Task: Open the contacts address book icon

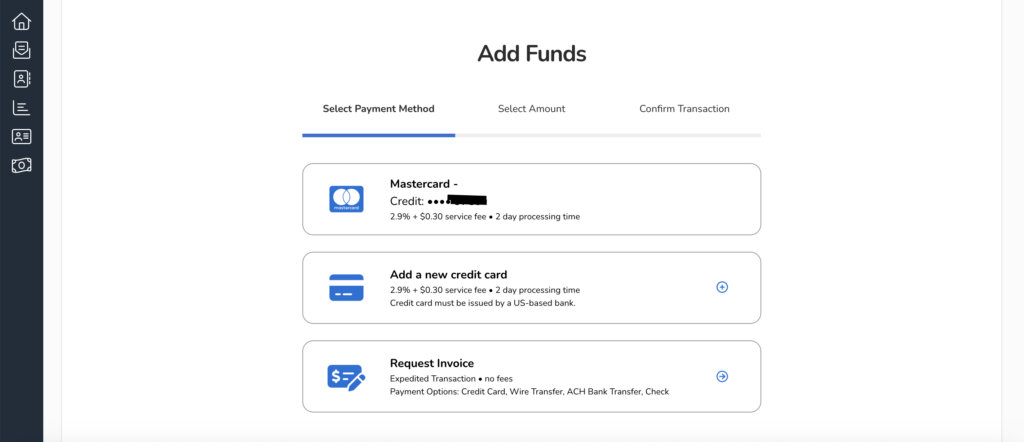Action: [21, 79]
